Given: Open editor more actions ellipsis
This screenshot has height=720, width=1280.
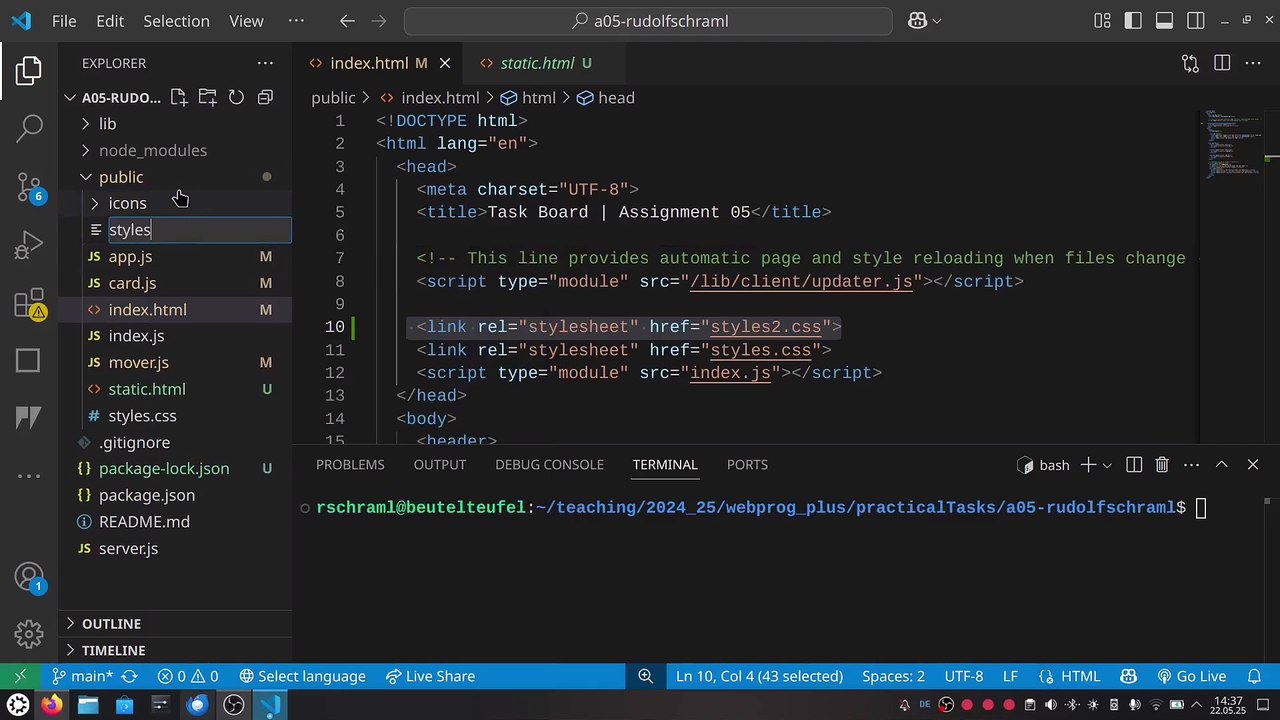Looking at the screenshot, I should point(1253,63).
